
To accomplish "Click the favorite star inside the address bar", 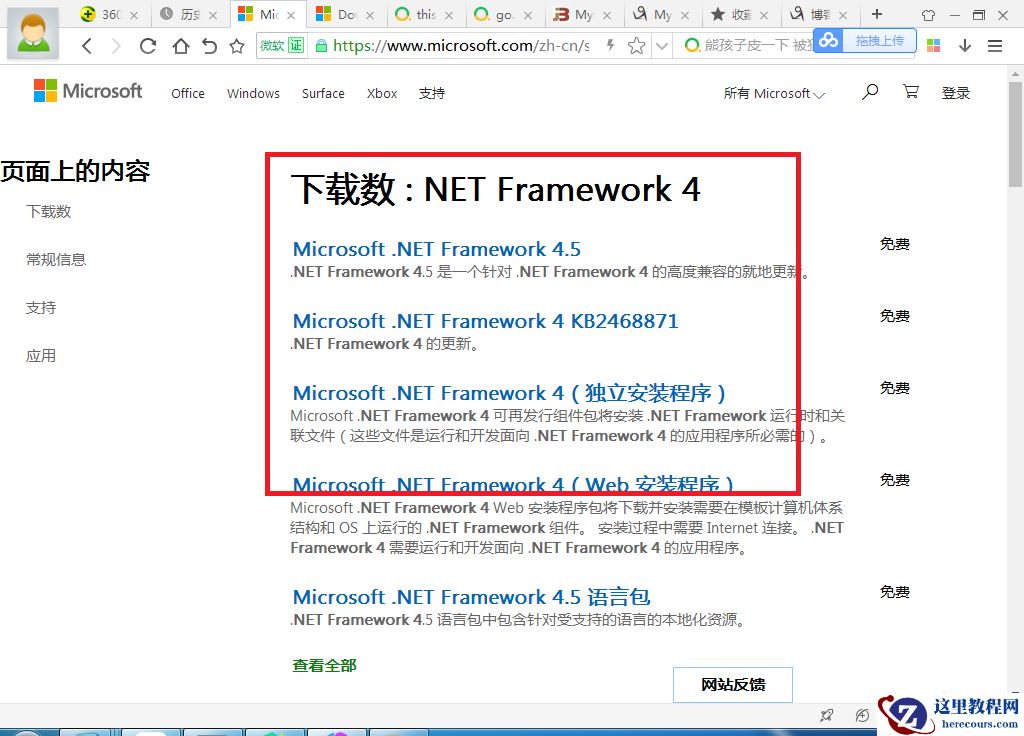I will (x=636, y=45).
